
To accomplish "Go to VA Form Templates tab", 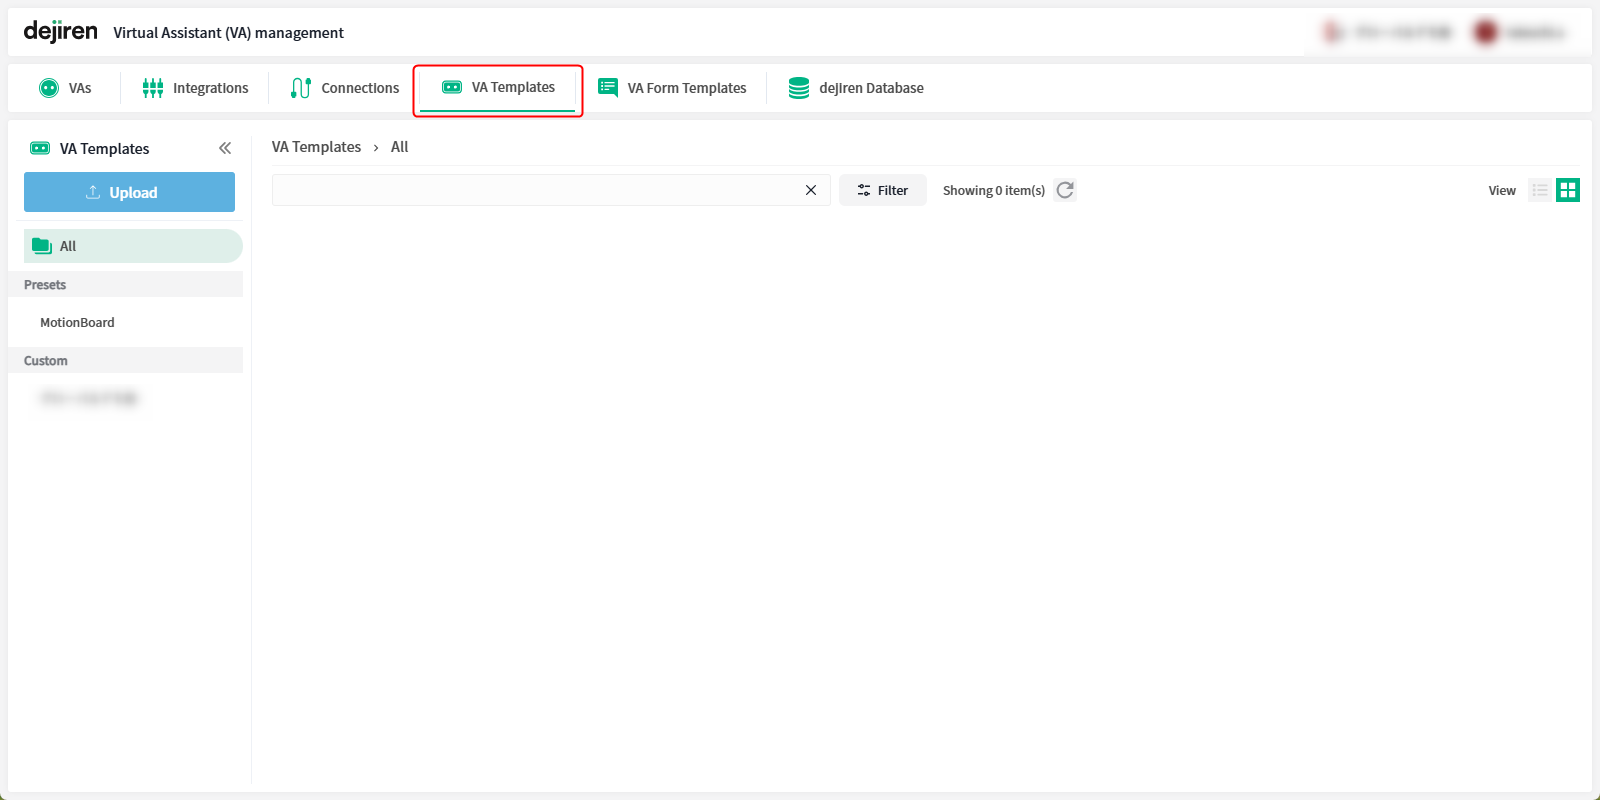I will coord(672,88).
